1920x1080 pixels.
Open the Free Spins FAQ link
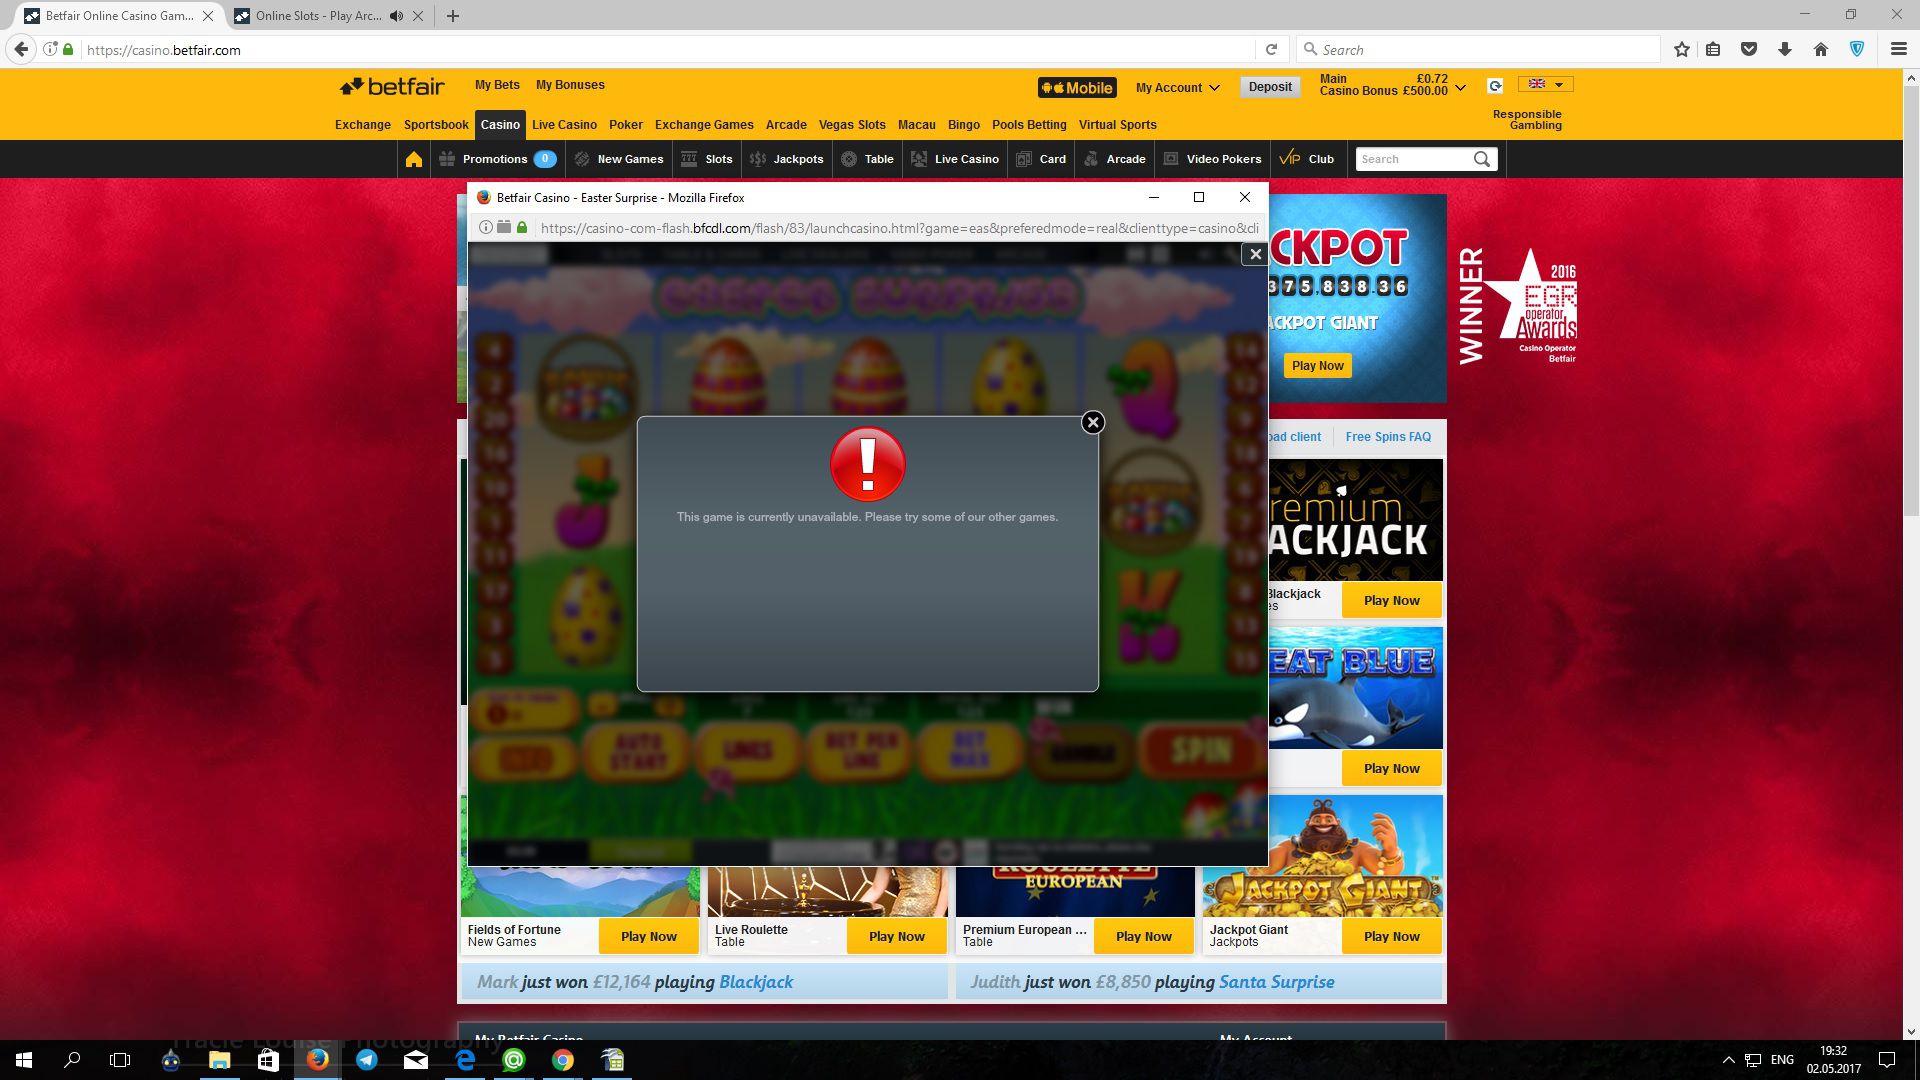[1388, 437]
